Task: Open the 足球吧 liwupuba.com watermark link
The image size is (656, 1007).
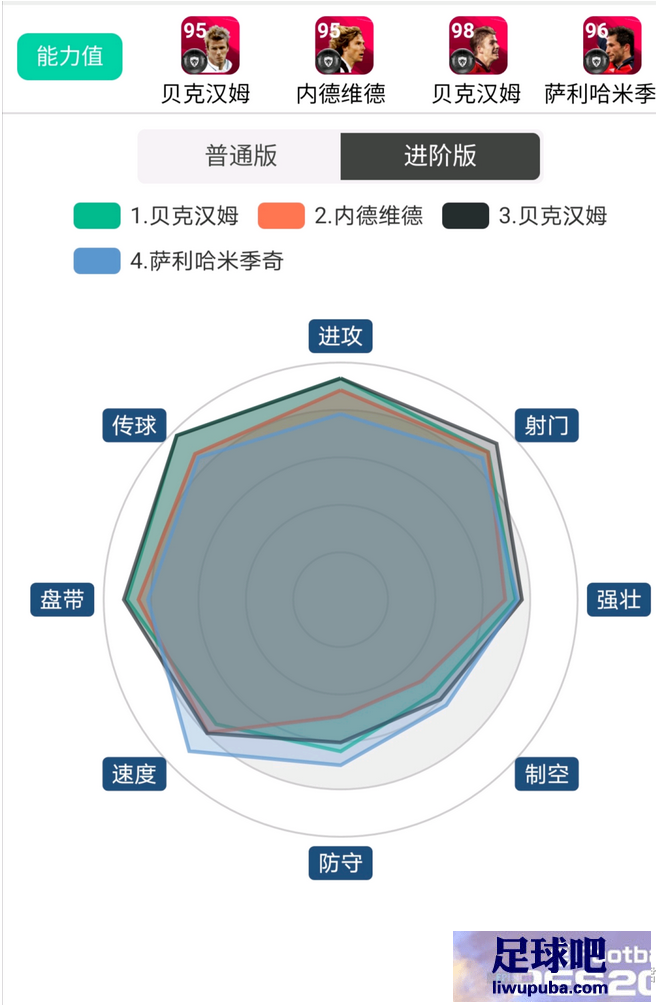Action: 552,967
